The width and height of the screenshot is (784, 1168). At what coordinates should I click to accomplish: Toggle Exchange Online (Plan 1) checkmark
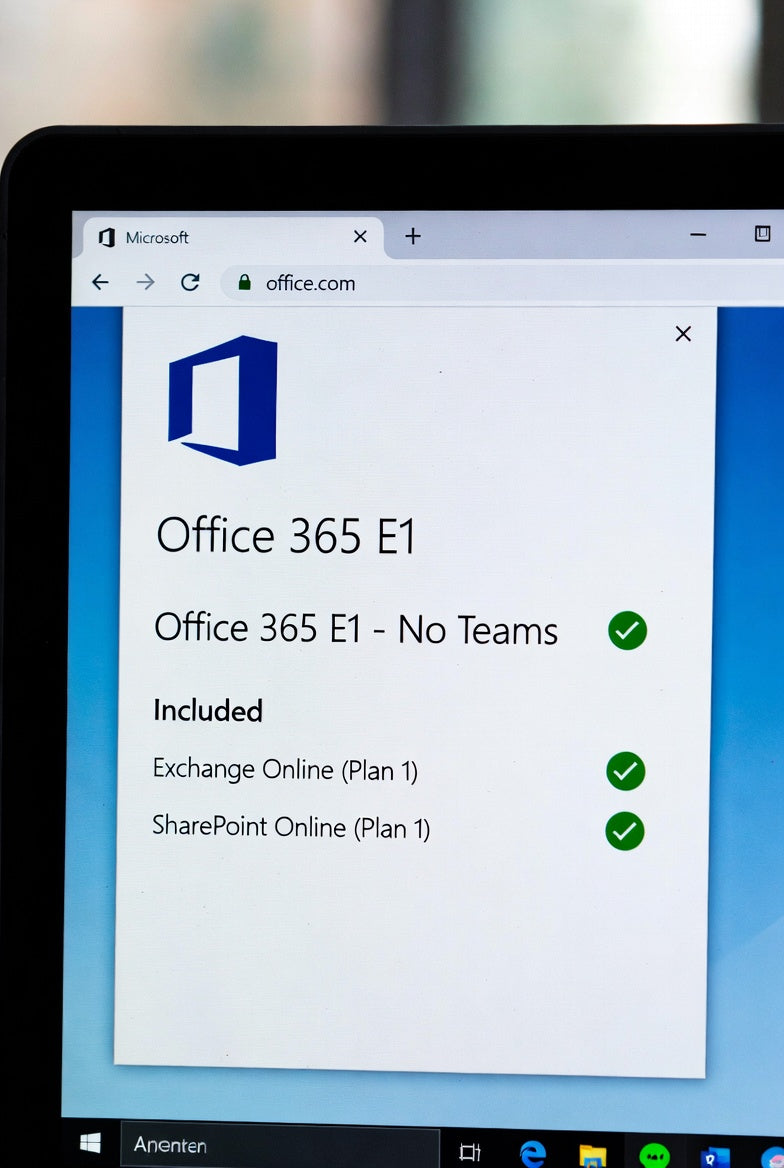pyautogui.click(x=625, y=771)
